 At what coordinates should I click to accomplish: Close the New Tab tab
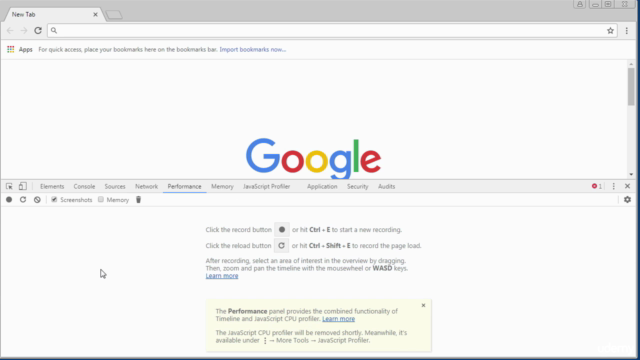click(95, 14)
